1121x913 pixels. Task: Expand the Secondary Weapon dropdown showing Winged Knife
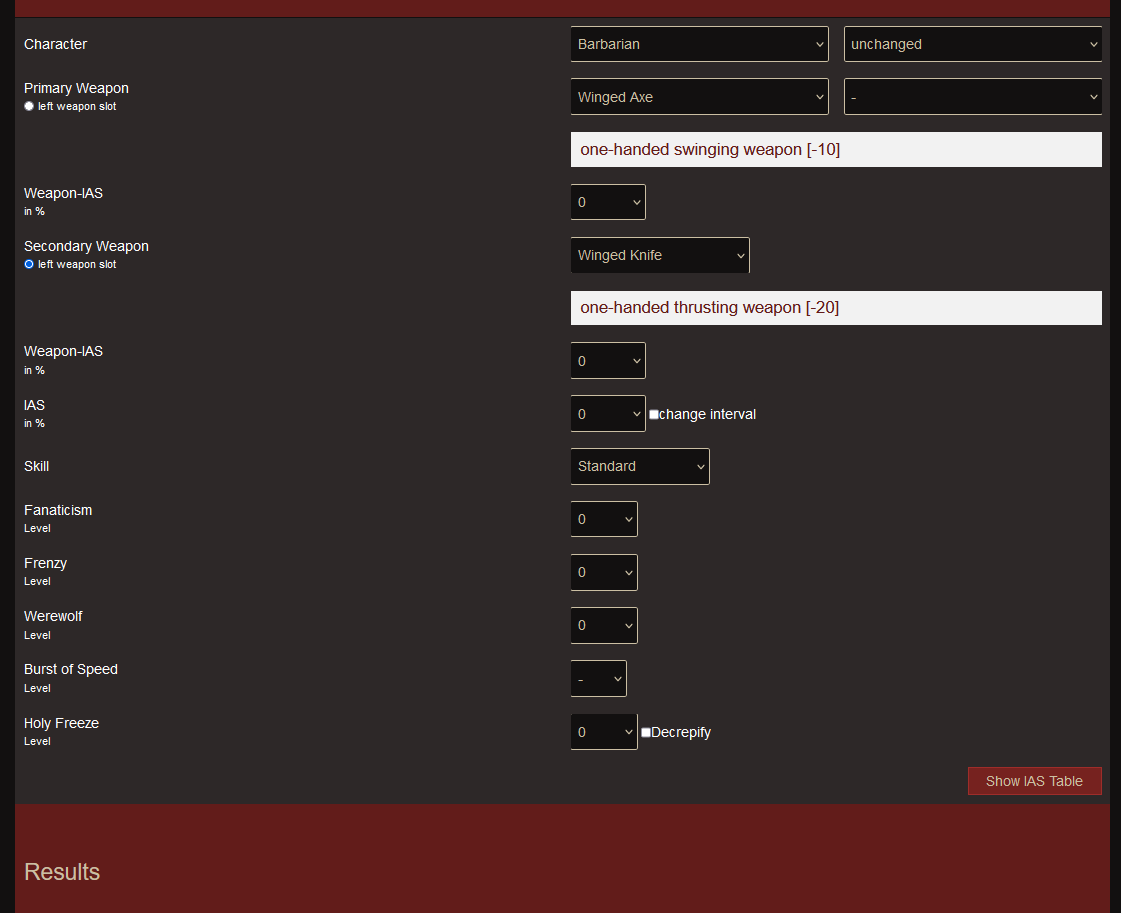point(660,255)
